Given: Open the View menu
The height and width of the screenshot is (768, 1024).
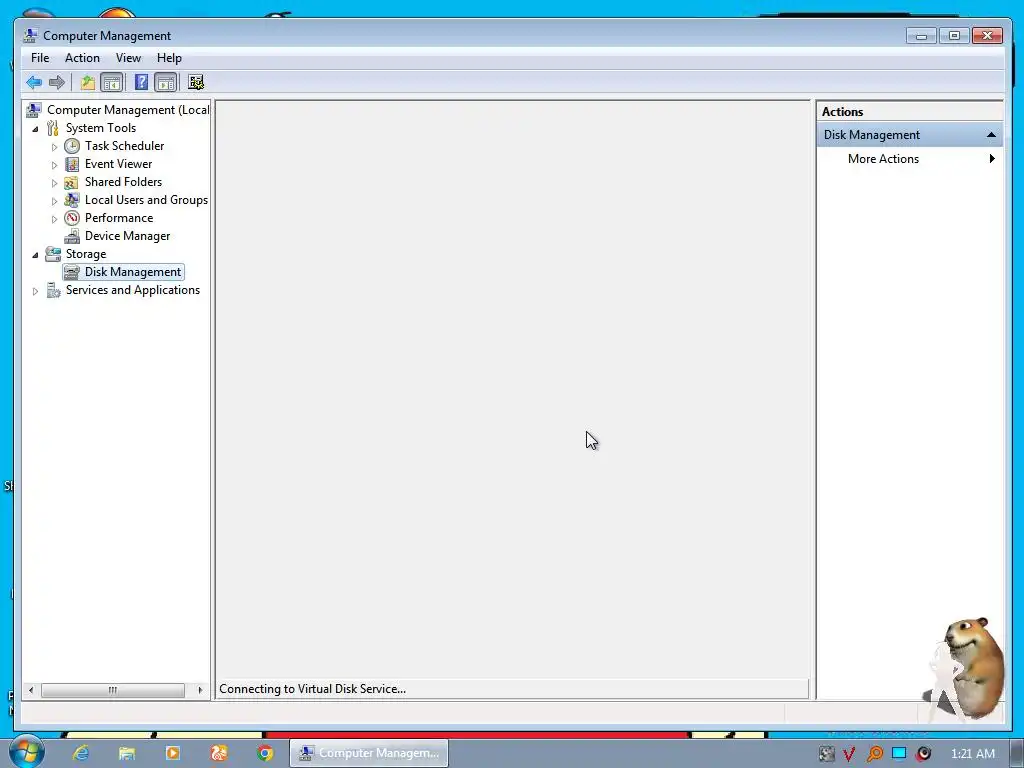Looking at the screenshot, I should tap(128, 58).
